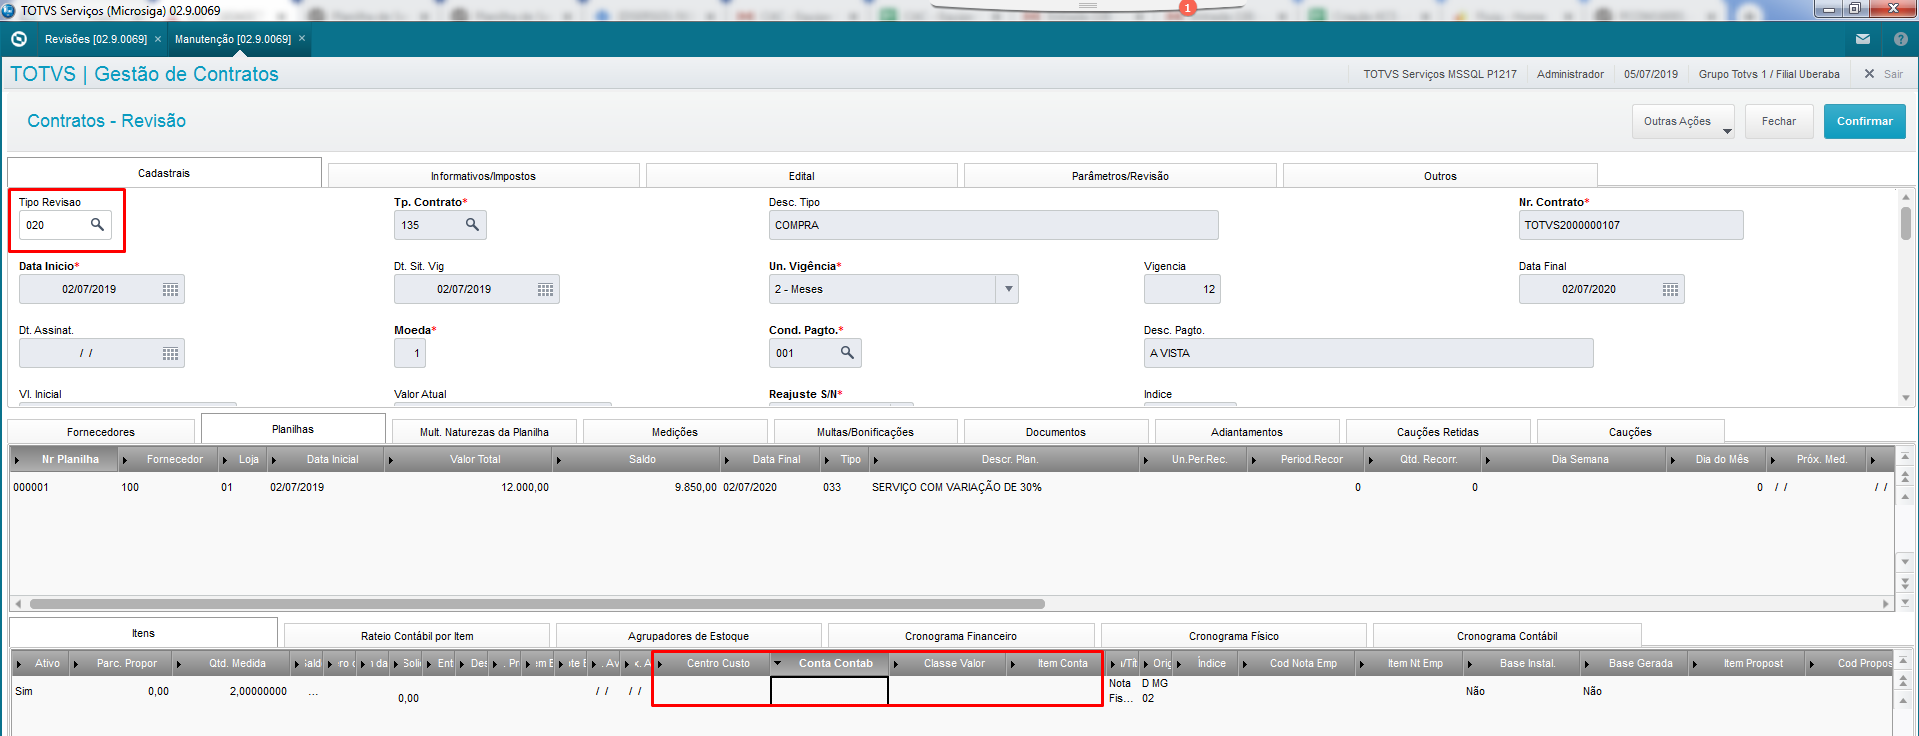Image resolution: width=1919 pixels, height=736 pixels.
Task: Open Mult. Naturezas da Planilha tab
Action: [484, 432]
